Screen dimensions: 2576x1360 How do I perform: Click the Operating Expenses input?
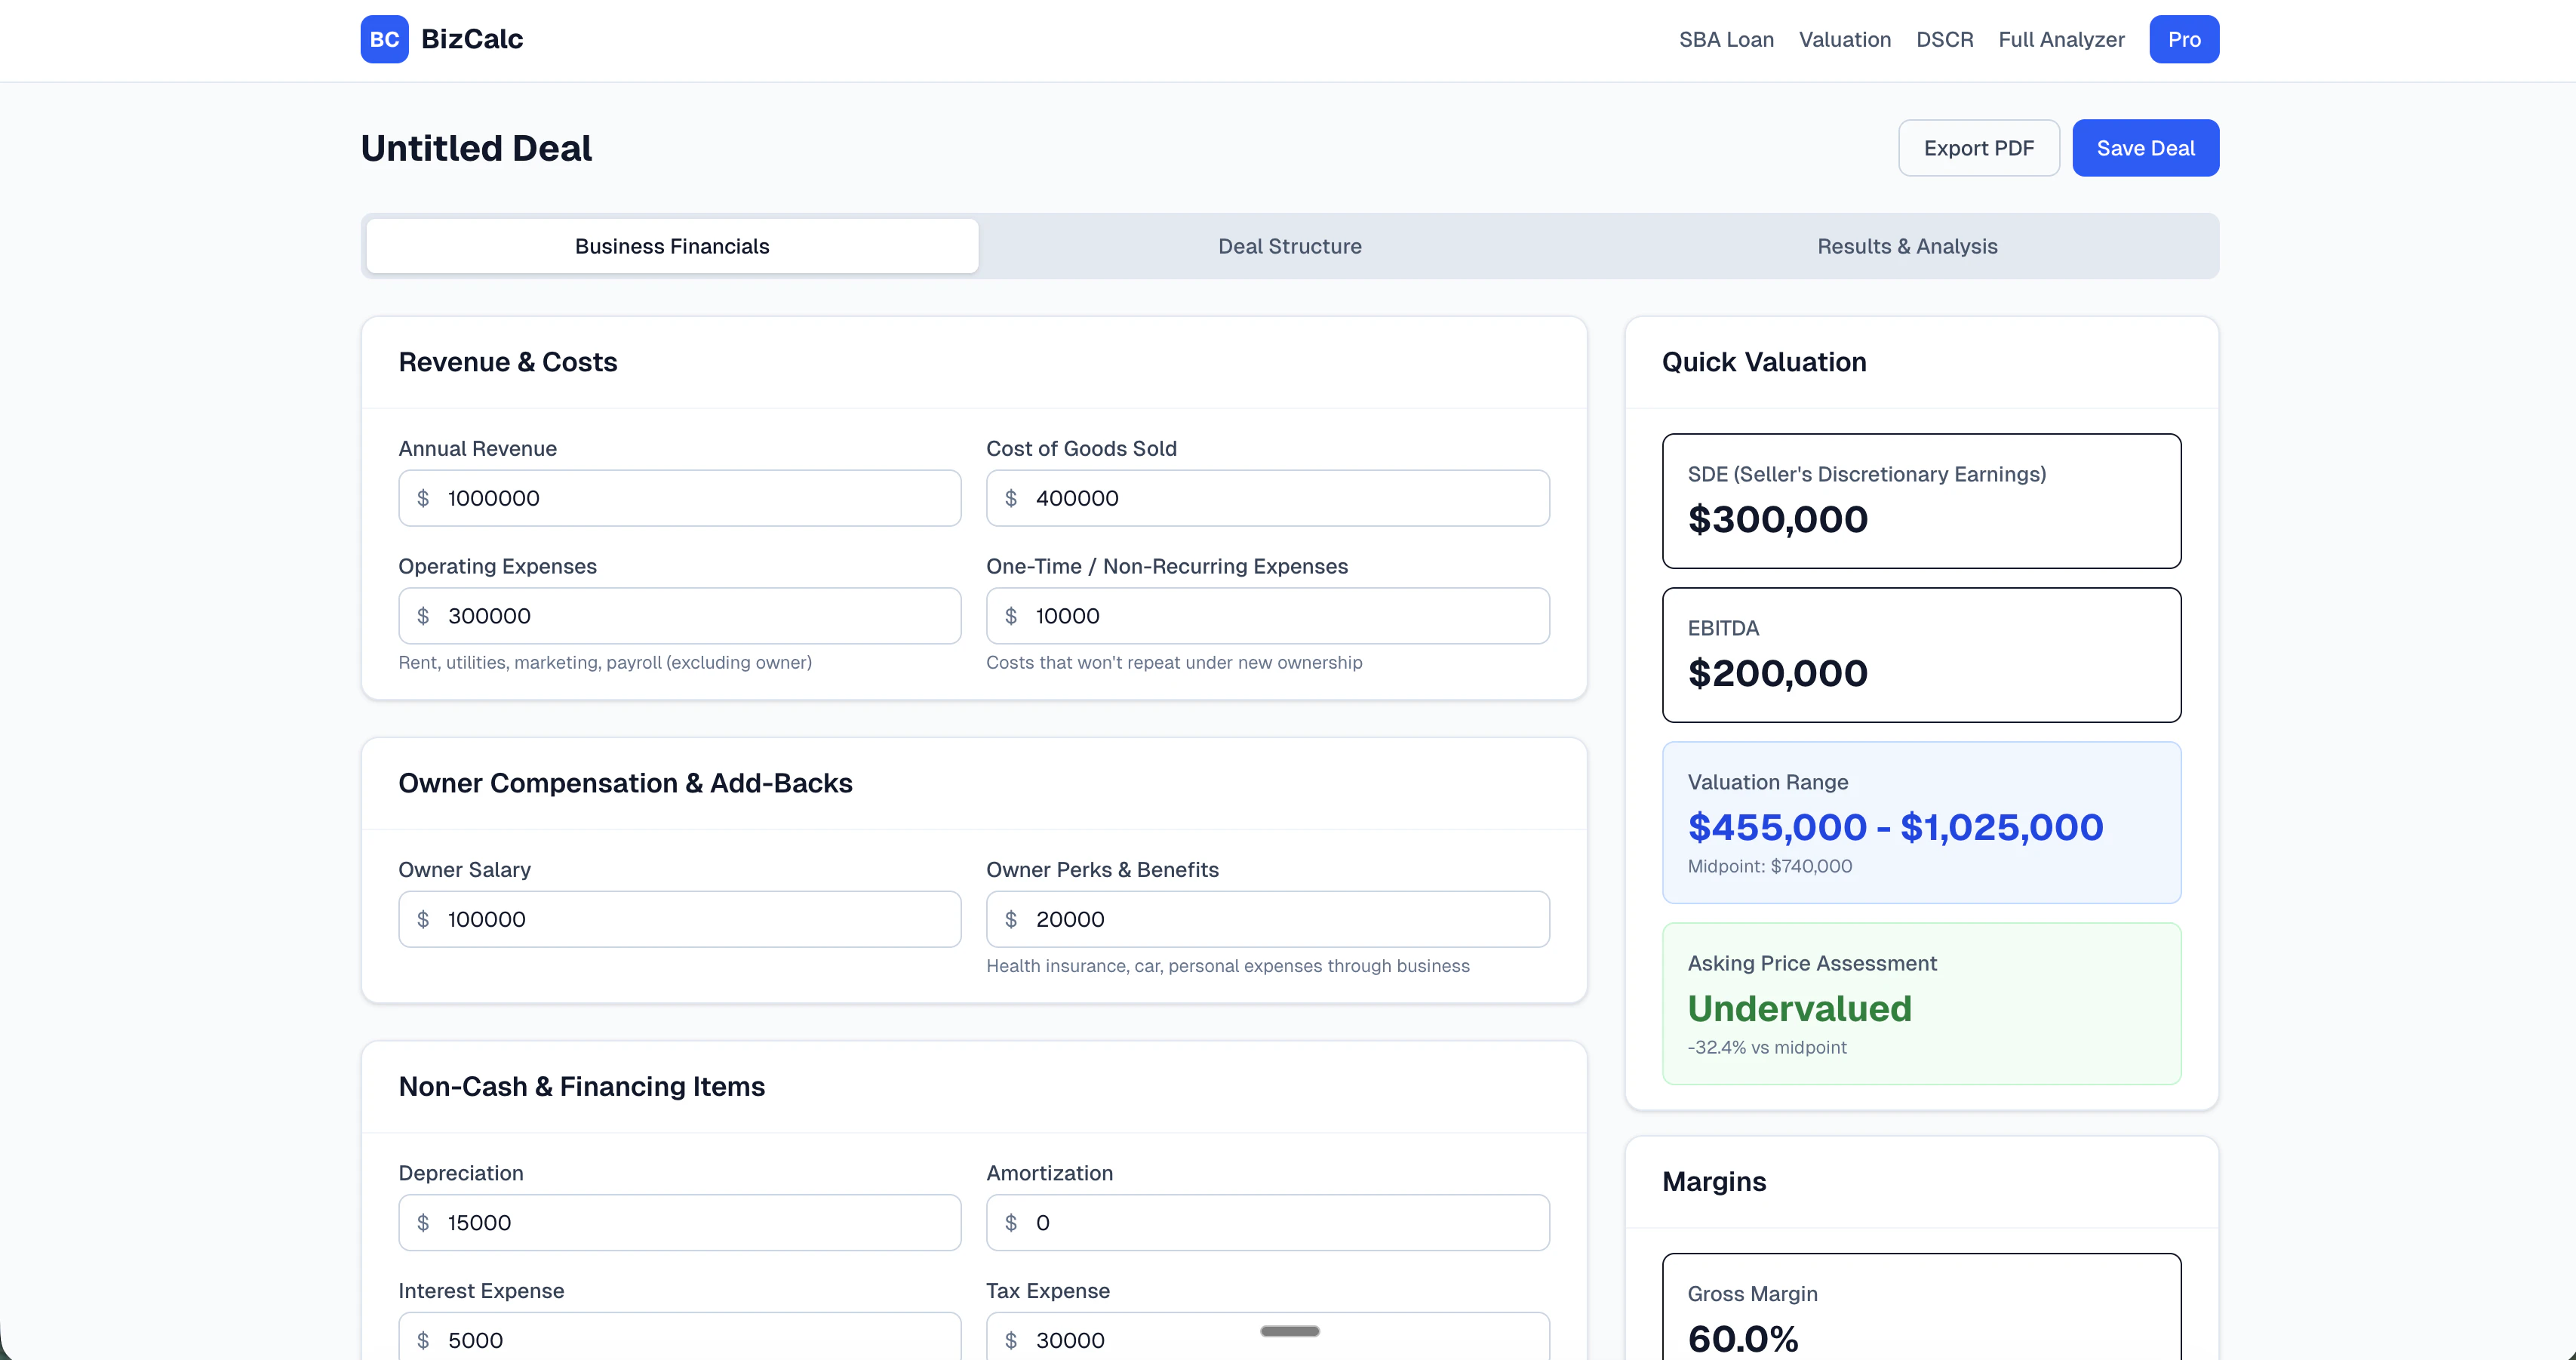pyautogui.click(x=680, y=616)
